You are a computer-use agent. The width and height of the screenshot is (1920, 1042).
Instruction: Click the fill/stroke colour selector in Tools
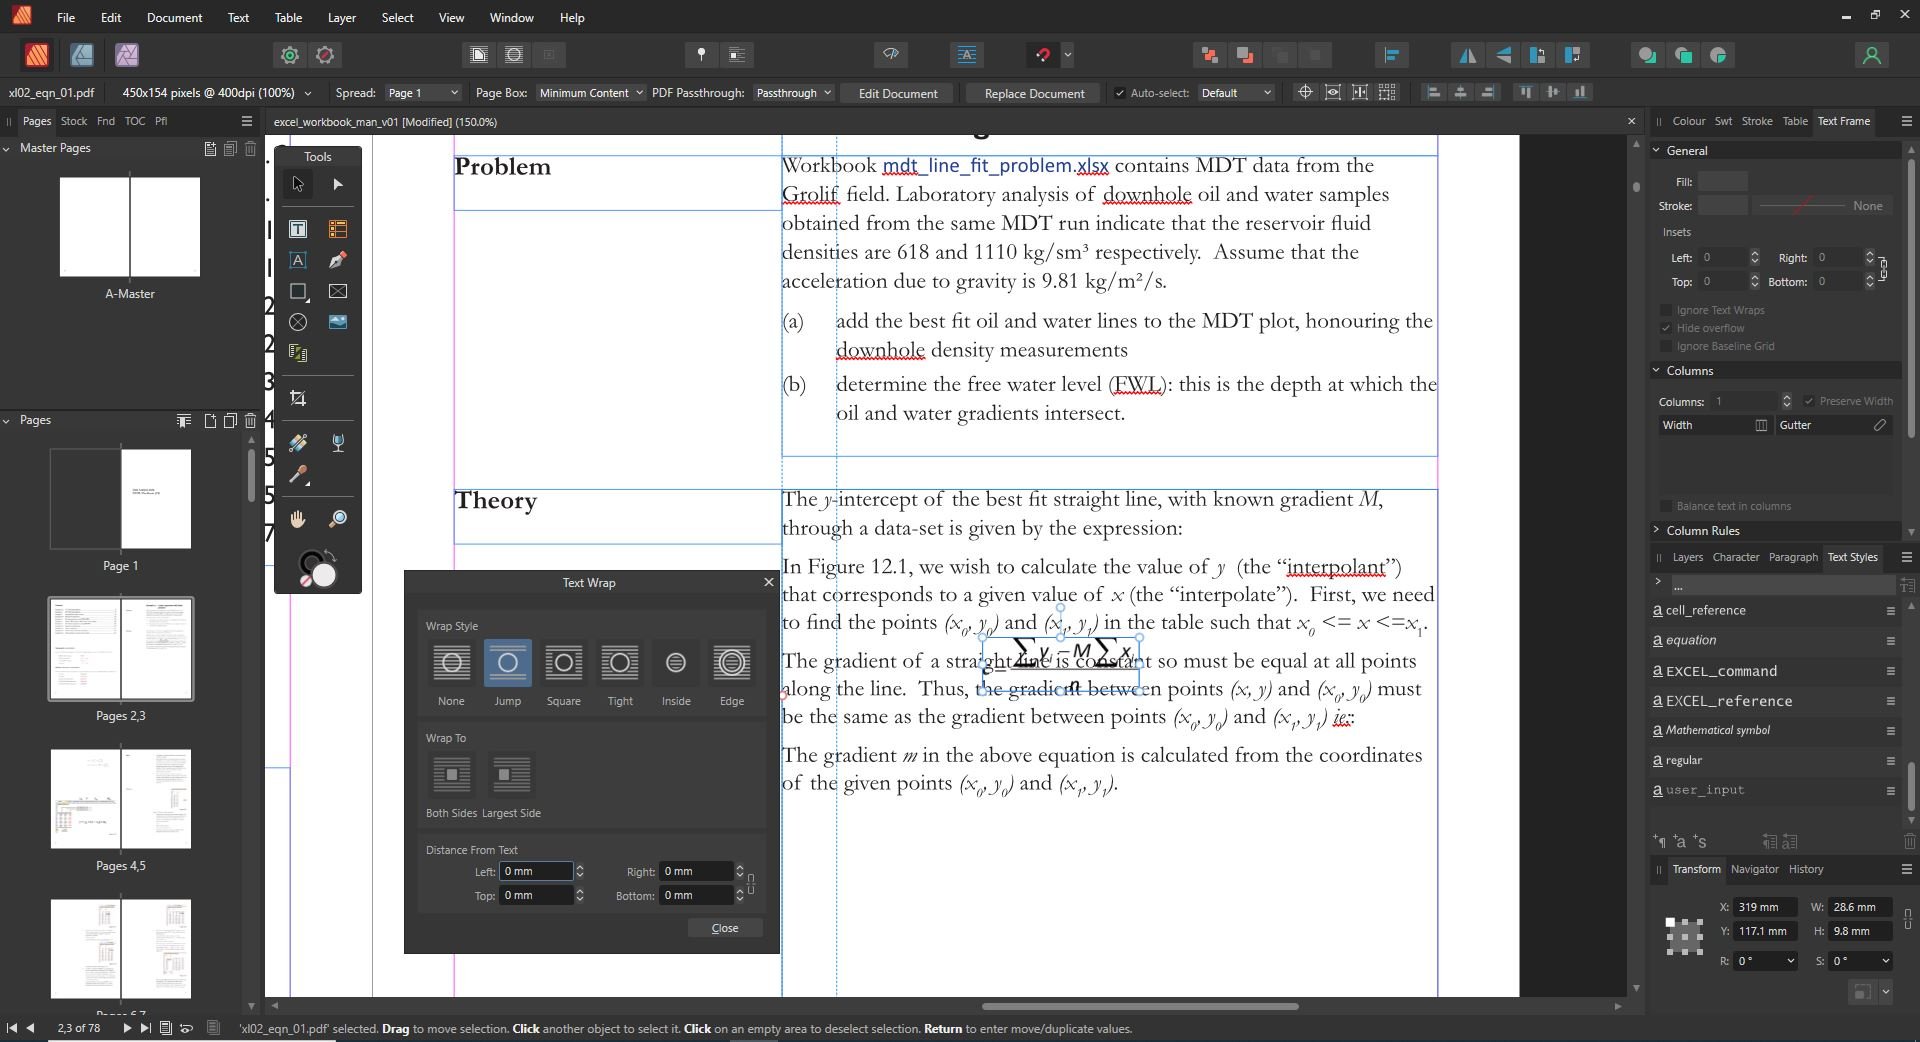pyautogui.click(x=318, y=569)
